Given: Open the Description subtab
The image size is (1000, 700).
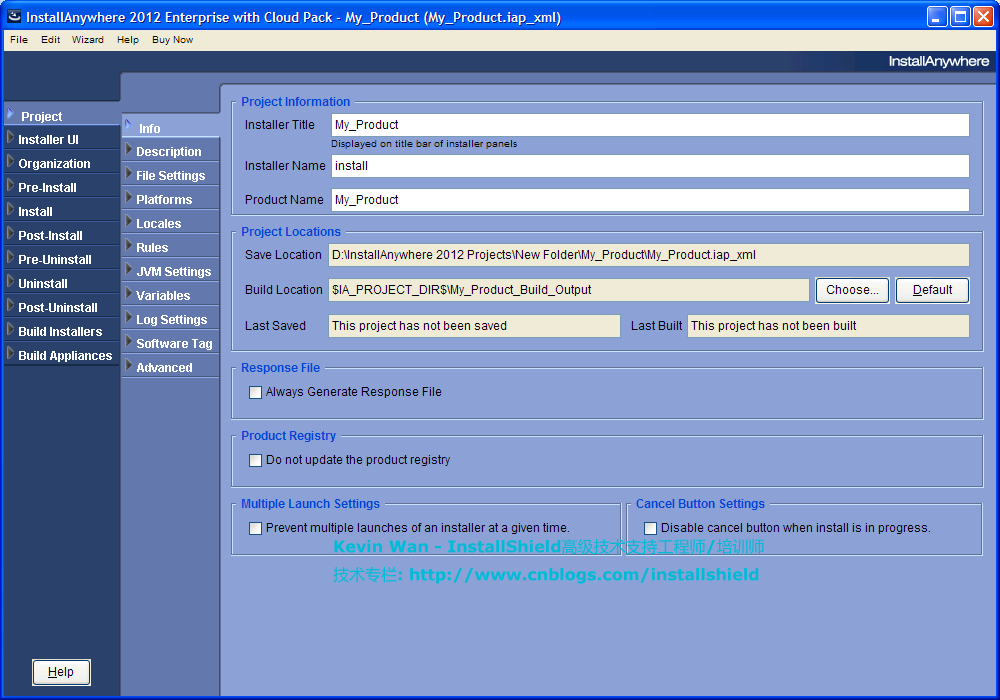Looking at the screenshot, I should point(171,152).
